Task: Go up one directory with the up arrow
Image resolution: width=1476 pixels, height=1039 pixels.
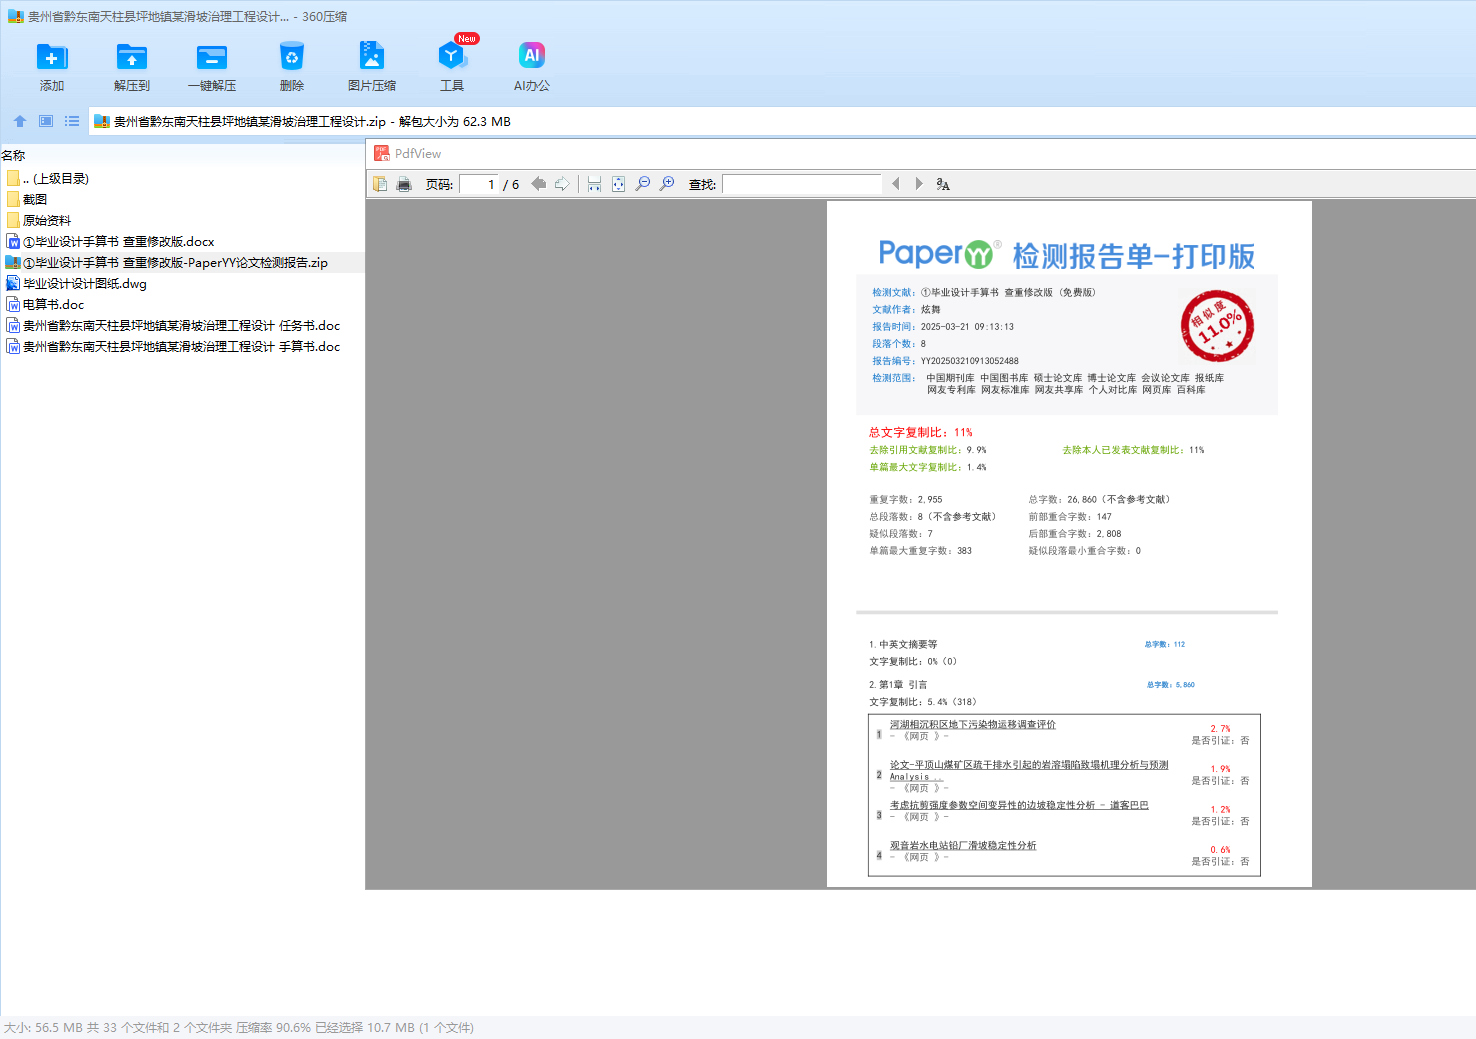Action: point(20,121)
